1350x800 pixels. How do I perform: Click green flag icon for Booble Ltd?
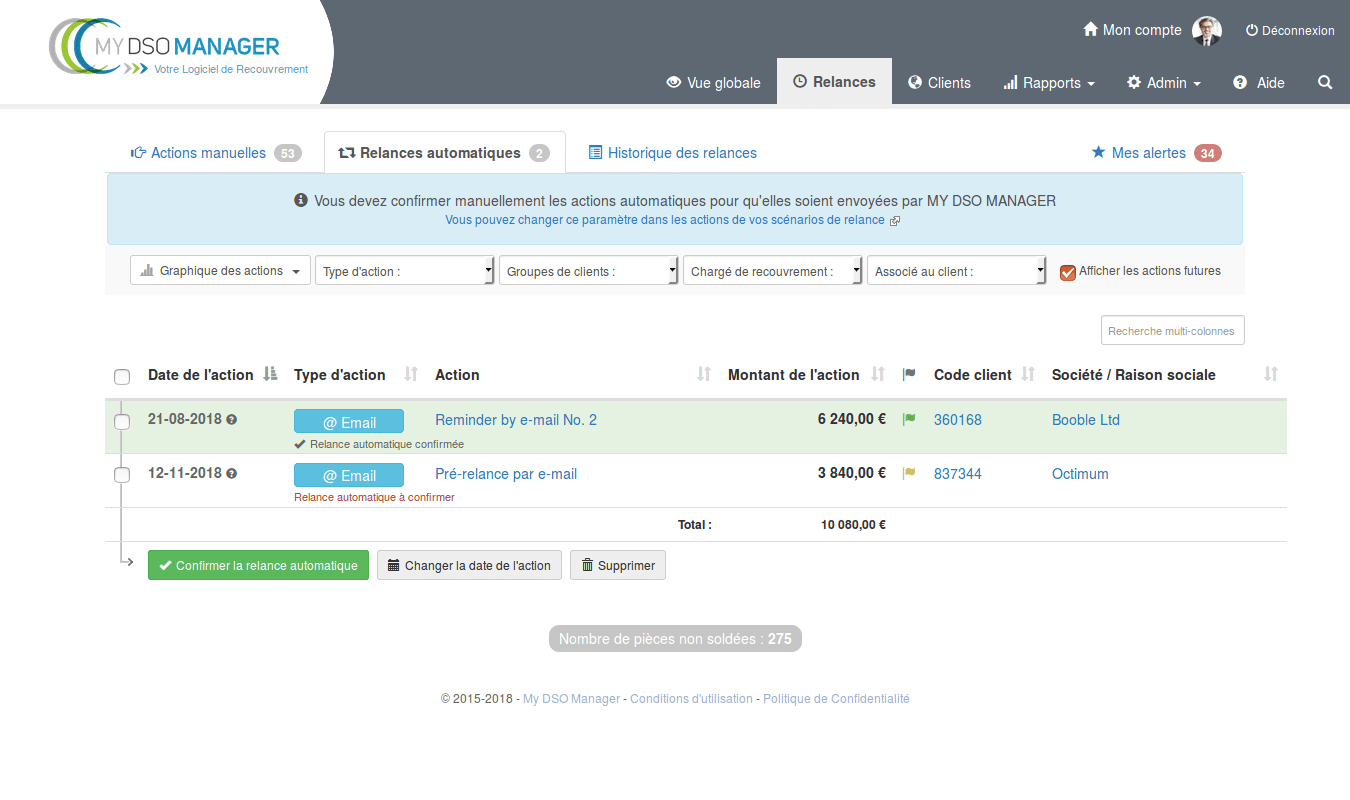click(x=909, y=420)
